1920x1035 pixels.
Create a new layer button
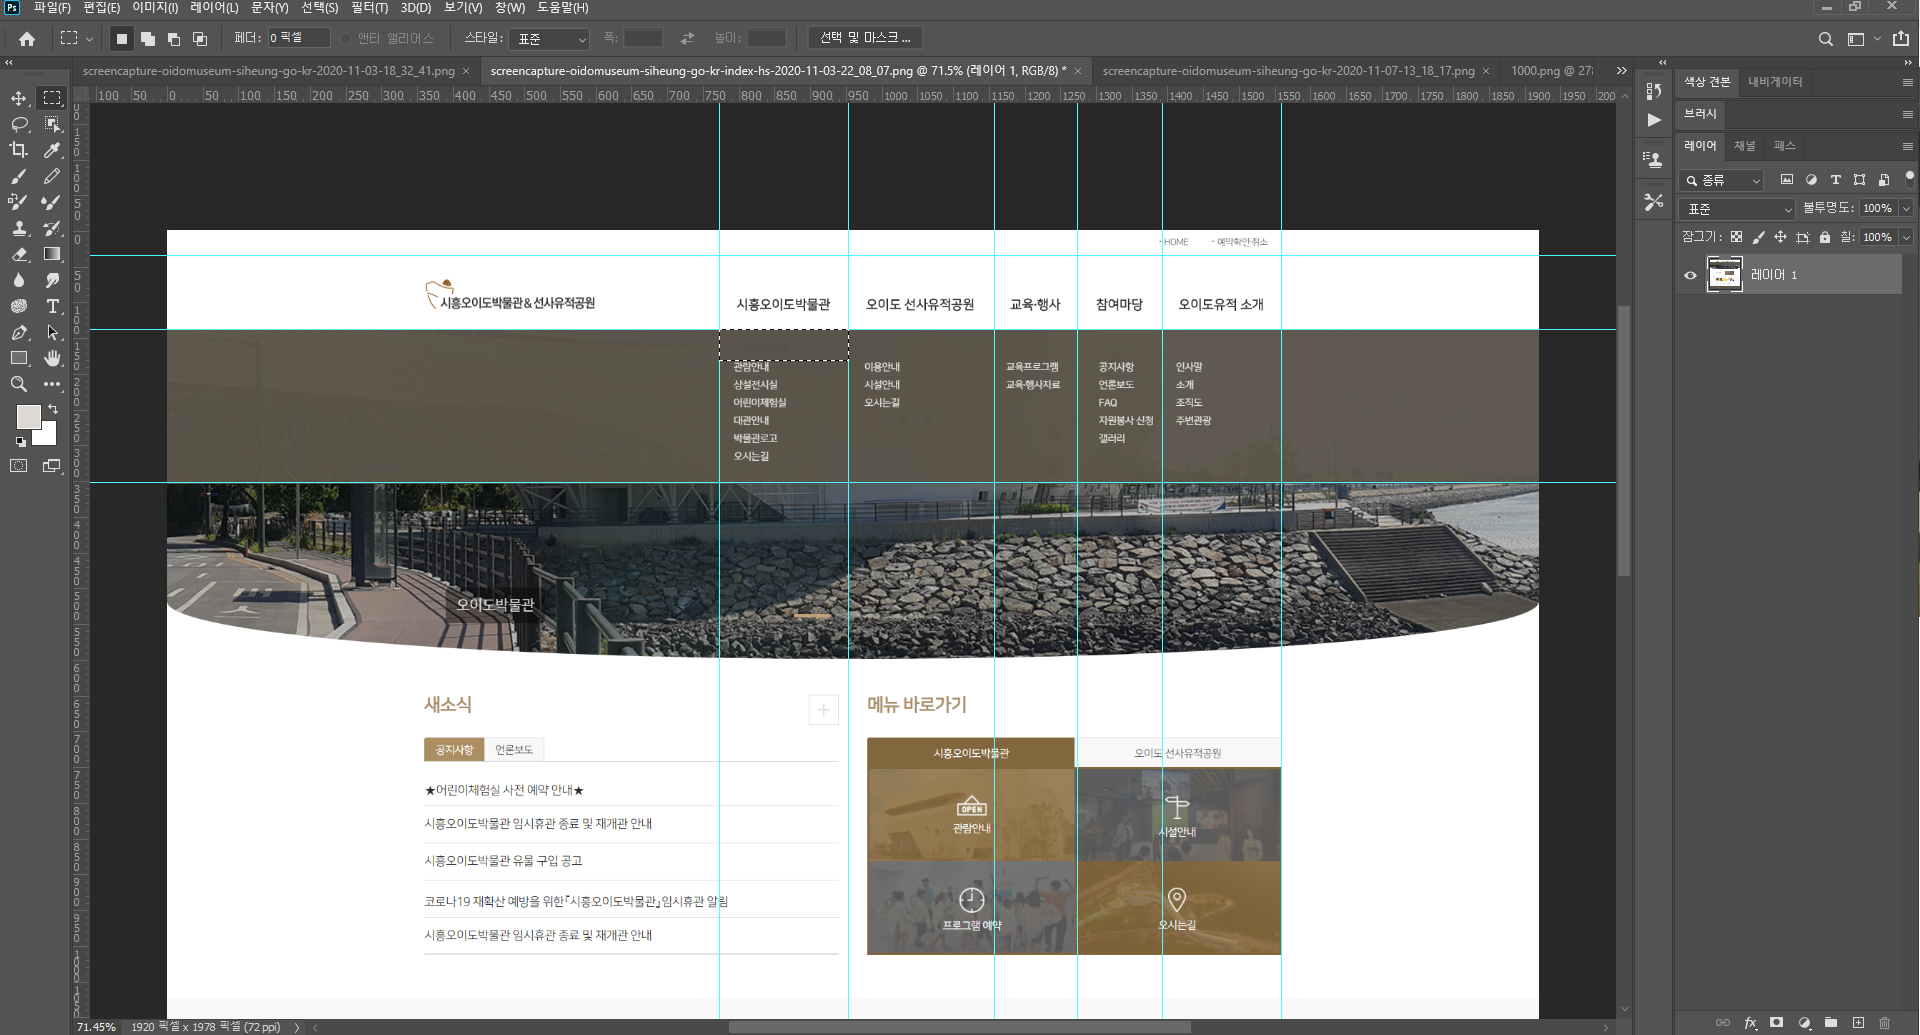(1858, 1023)
